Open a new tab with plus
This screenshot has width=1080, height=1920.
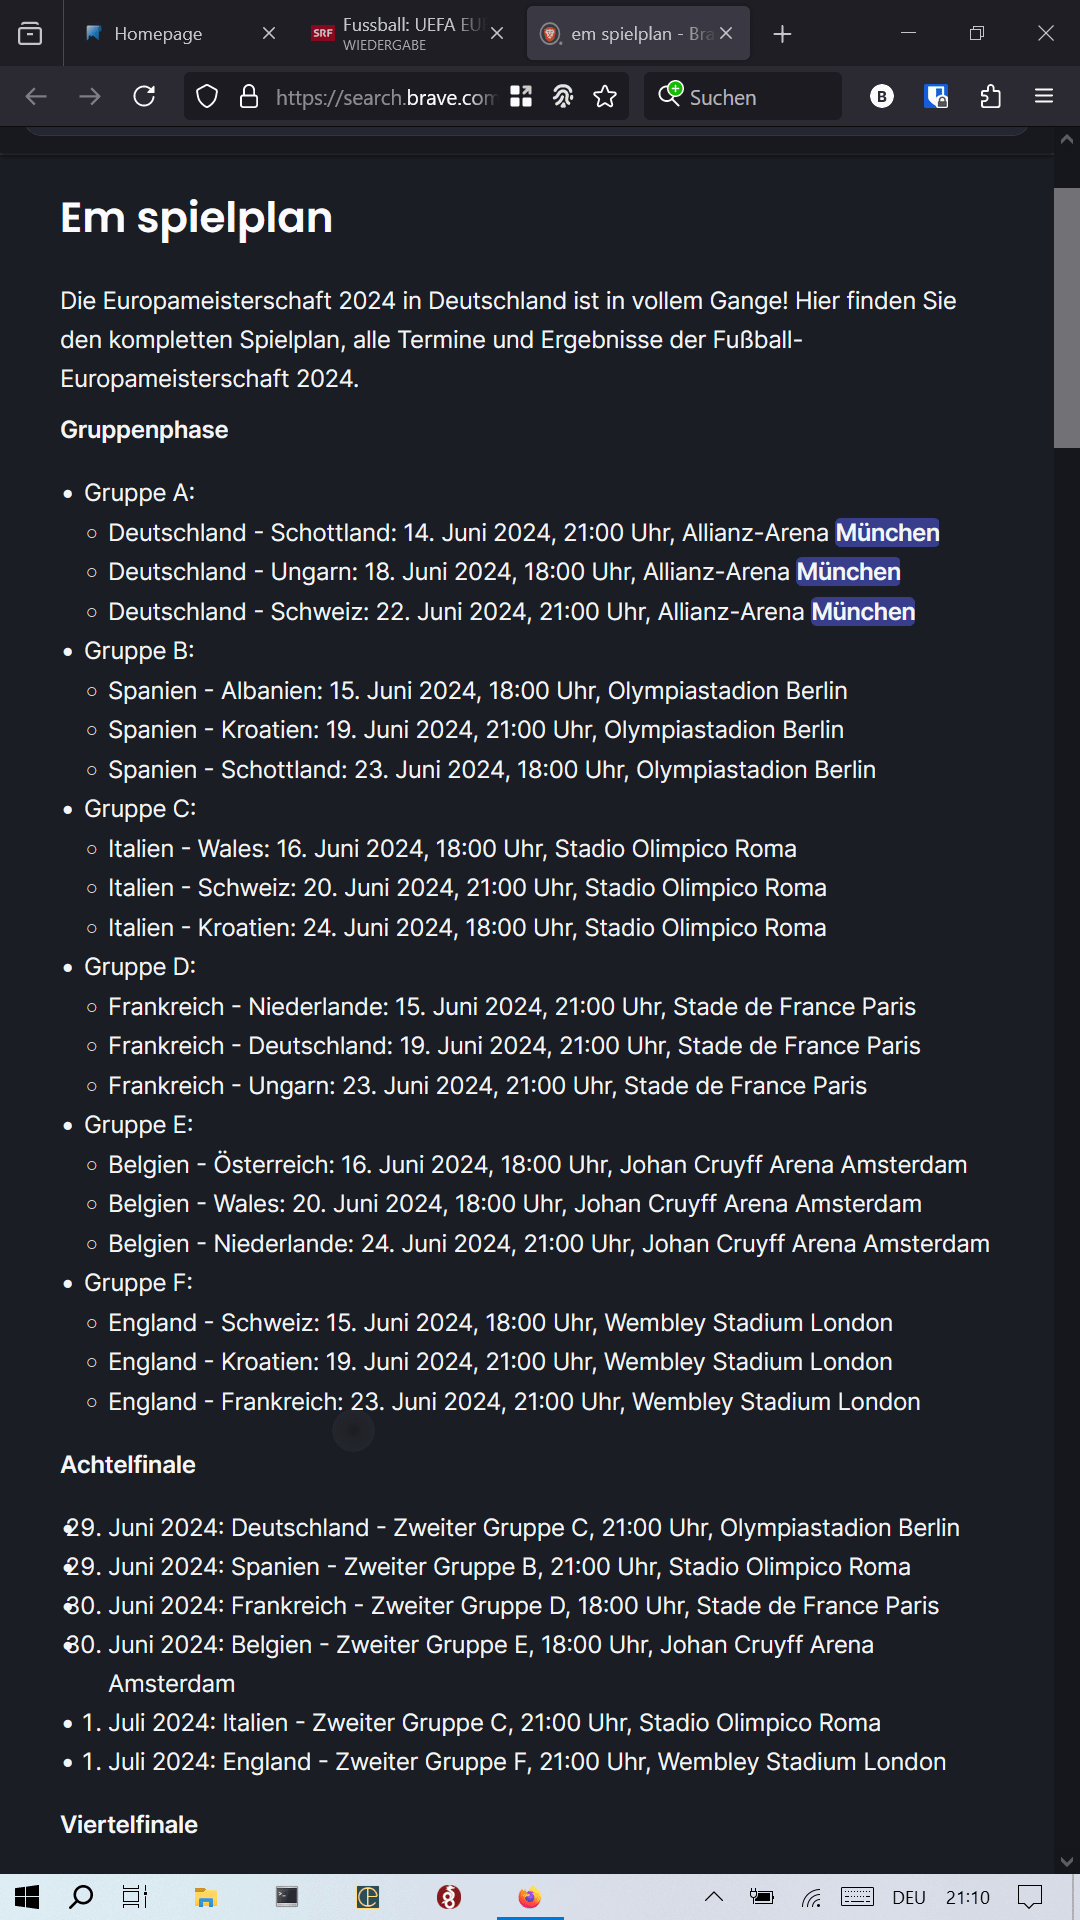tap(782, 34)
